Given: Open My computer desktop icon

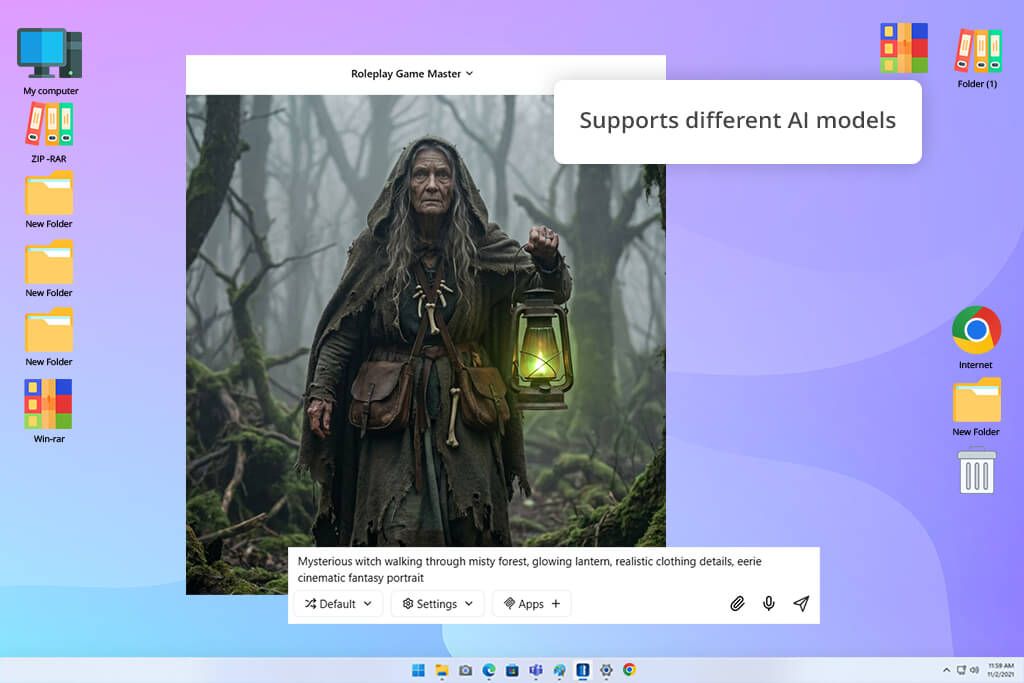Looking at the screenshot, I should coord(50,61).
